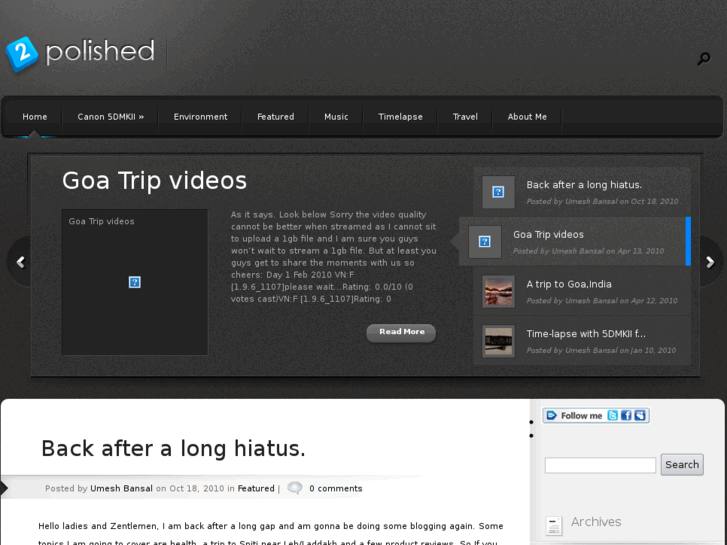Focus the sidebar search input field
Image resolution: width=727 pixels, height=545 pixels.
(600, 465)
